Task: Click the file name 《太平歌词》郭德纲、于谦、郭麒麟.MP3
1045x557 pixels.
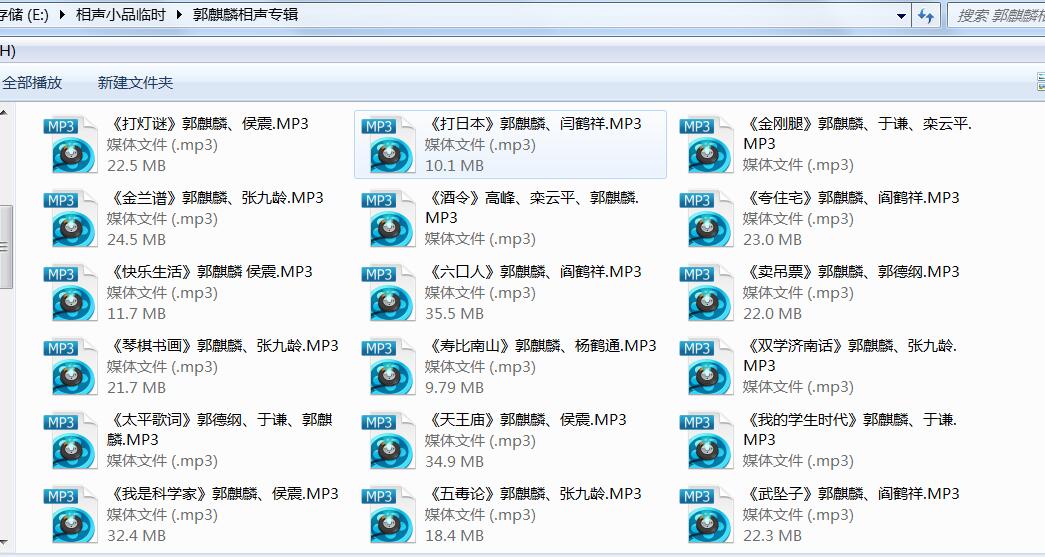Action: (220, 429)
